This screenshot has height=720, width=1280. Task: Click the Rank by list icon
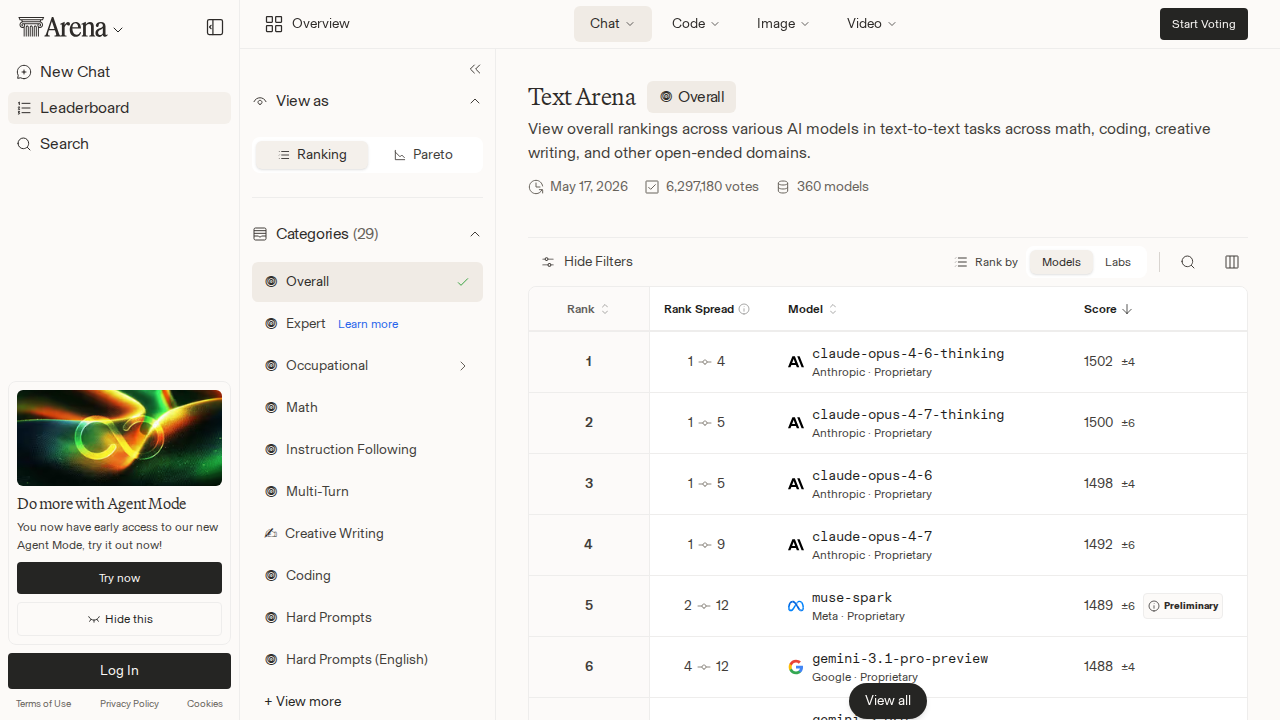(962, 262)
